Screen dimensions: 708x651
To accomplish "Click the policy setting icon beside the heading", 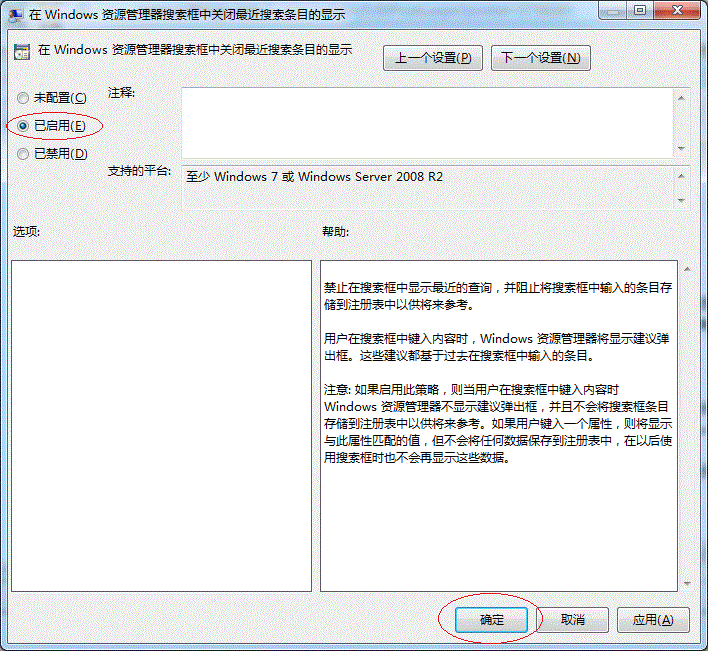I will point(22,51).
